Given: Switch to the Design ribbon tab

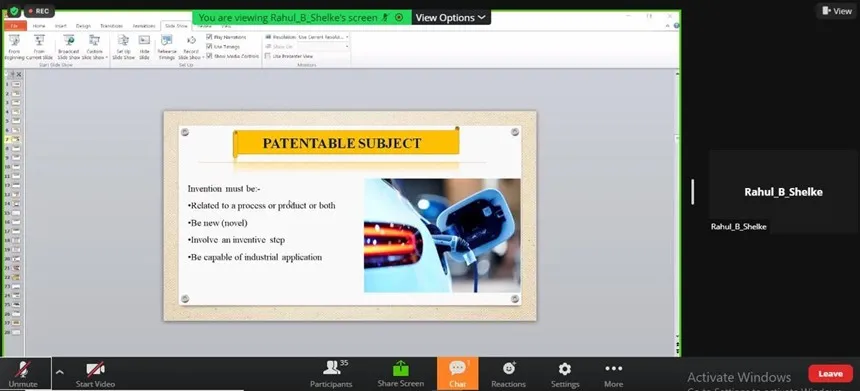Looking at the screenshot, I should pos(83,26).
